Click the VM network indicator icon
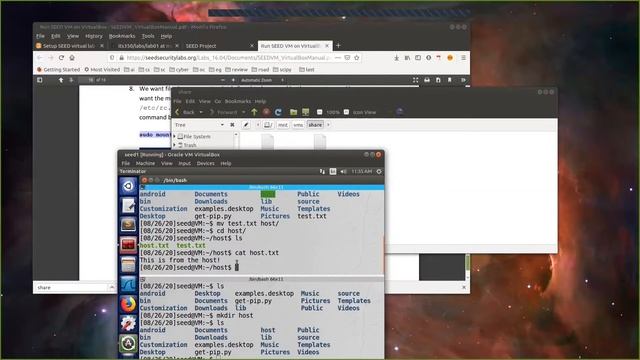Viewport: 640px width, 360px height. pyautogui.click(x=322, y=171)
